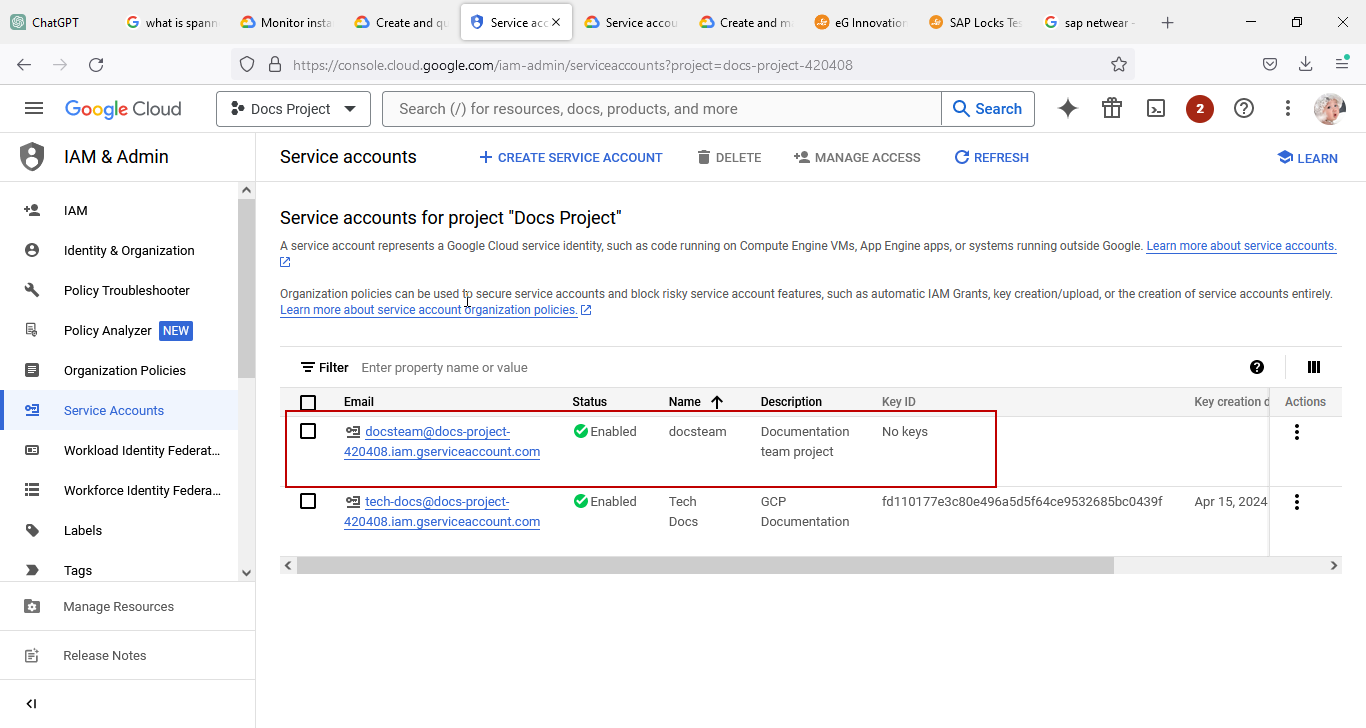Open Organization Policies in sidebar
1366x728 pixels.
click(119, 370)
